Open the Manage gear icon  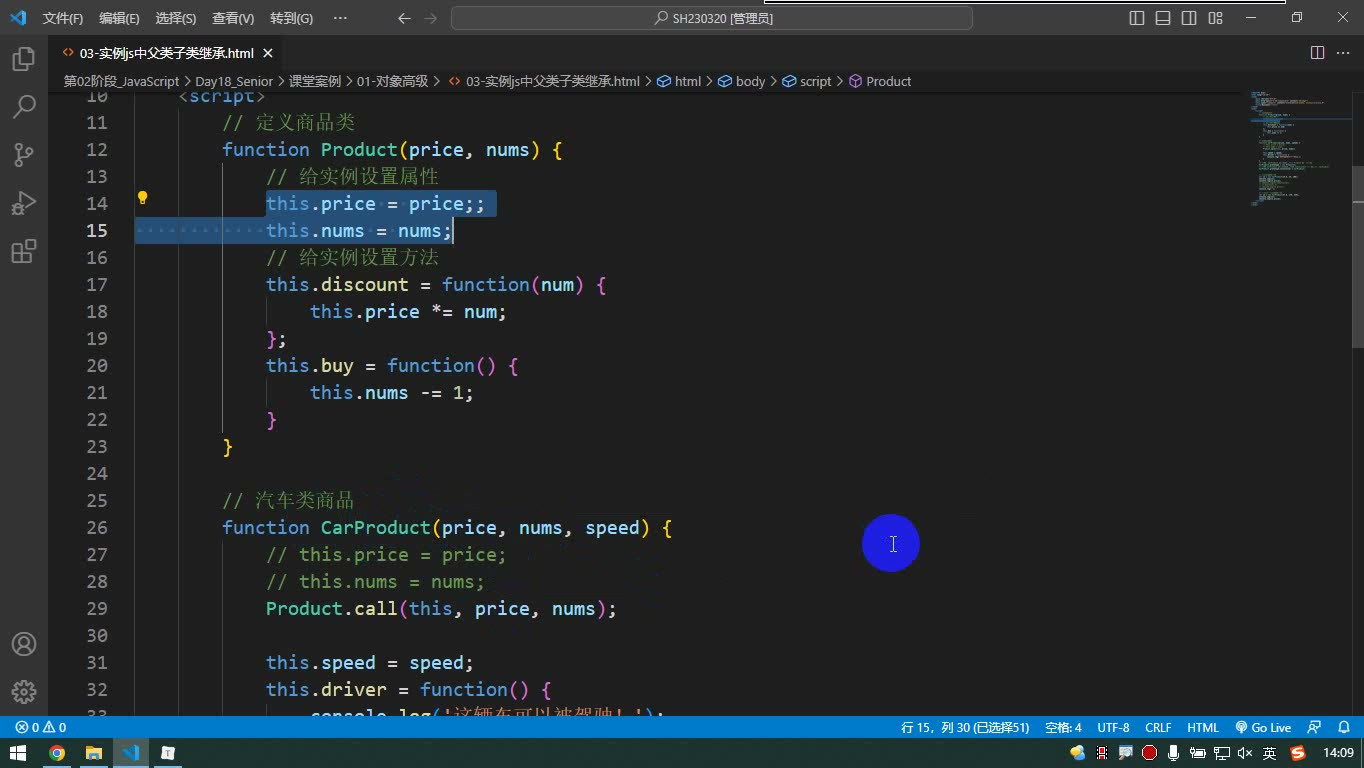pos(24,691)
